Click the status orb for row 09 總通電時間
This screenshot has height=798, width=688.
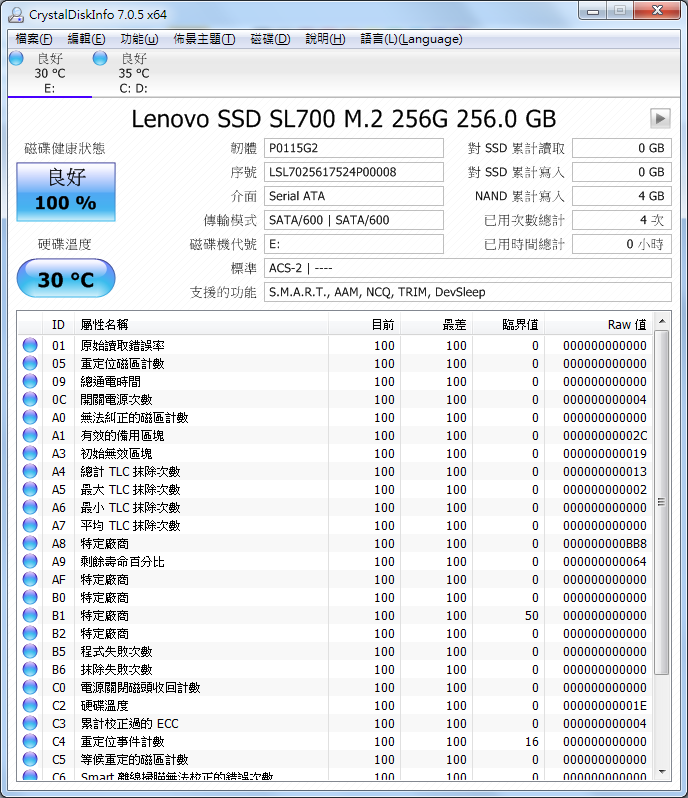click(30, 381)
